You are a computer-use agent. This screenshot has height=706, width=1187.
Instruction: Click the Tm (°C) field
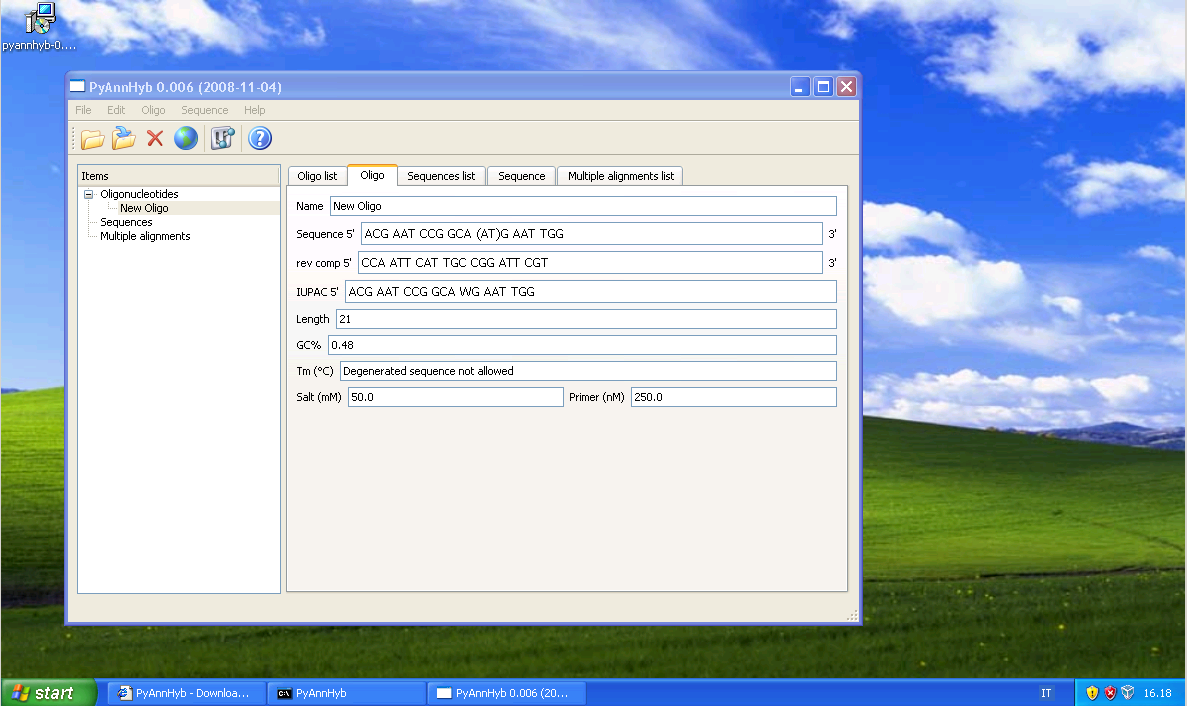[x=588, y=371]
